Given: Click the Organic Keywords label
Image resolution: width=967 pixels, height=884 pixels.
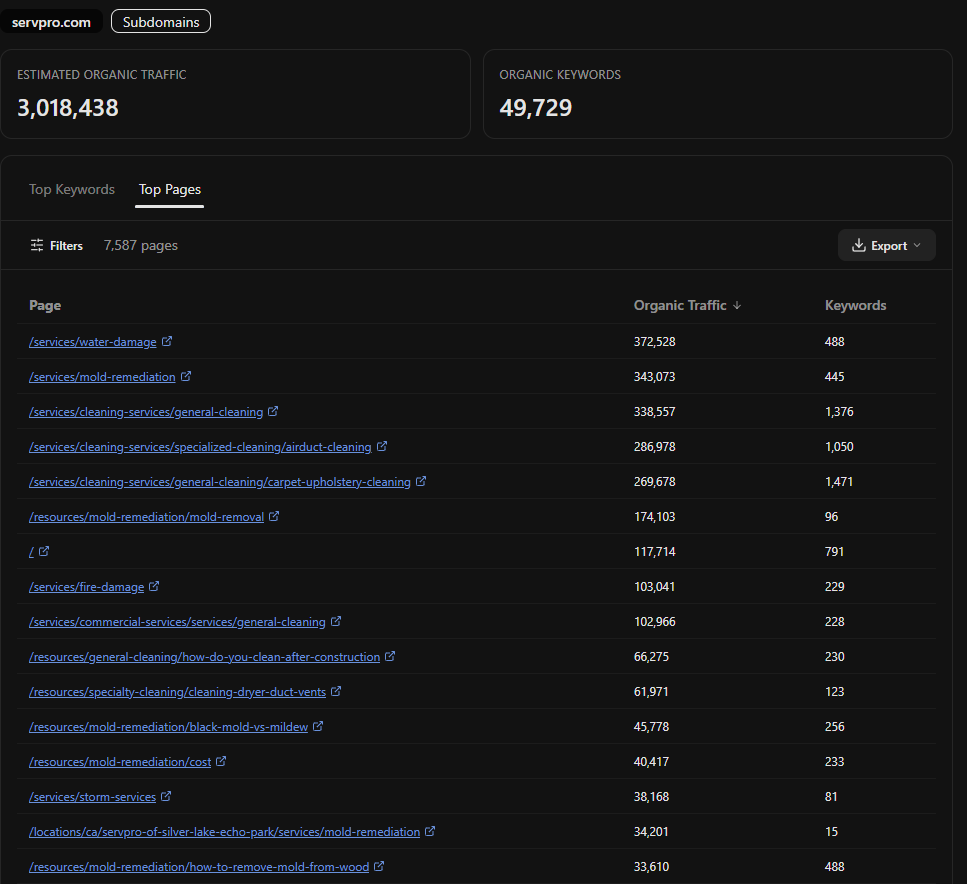Looking at the screenshot, I should 560,75.
